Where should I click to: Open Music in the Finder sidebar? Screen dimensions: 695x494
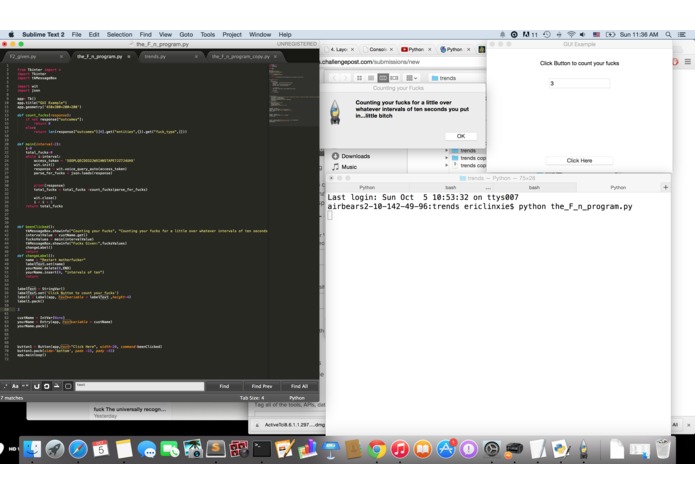point(344,167)
